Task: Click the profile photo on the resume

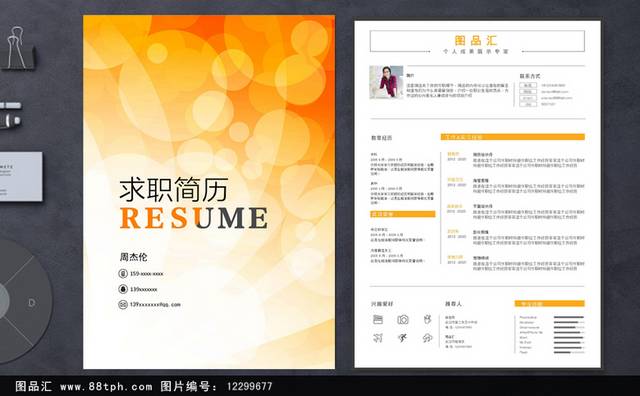Action: coord(386,82)
